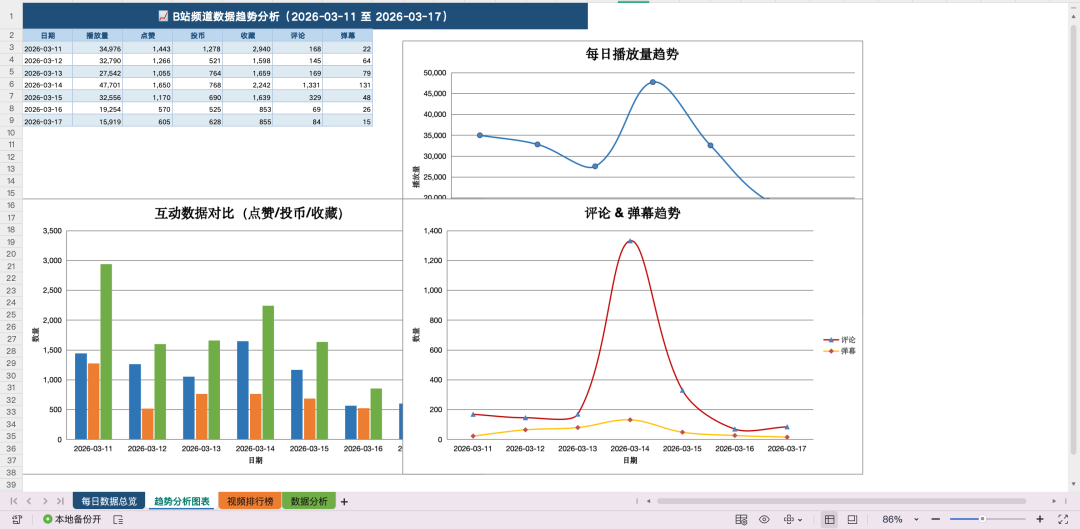
Task: Click the horizontal scrollbar thumb
Action: (x=841, y=501)
